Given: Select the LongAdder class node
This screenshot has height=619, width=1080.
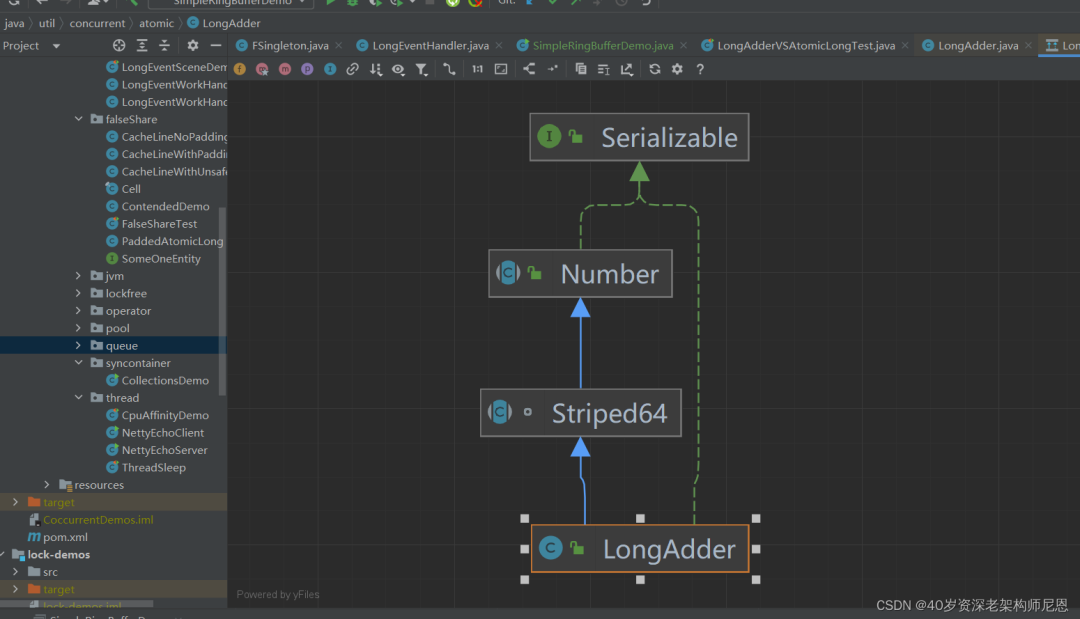Looking at the screenshot, I should point(640,548).
